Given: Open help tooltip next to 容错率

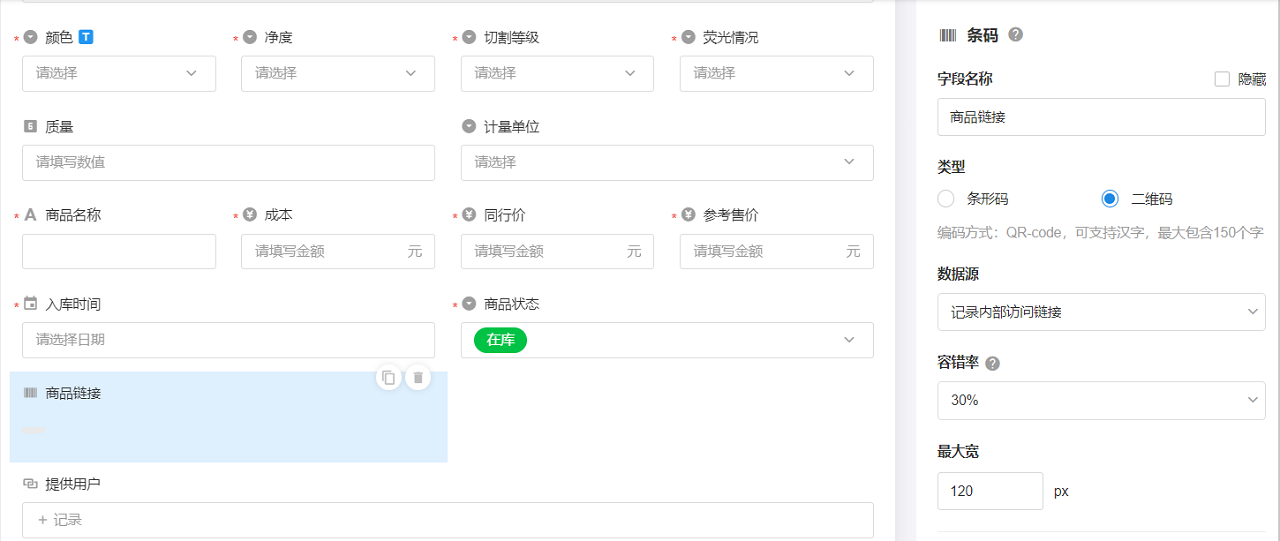Looking at the screenshot, I should 993,363.
